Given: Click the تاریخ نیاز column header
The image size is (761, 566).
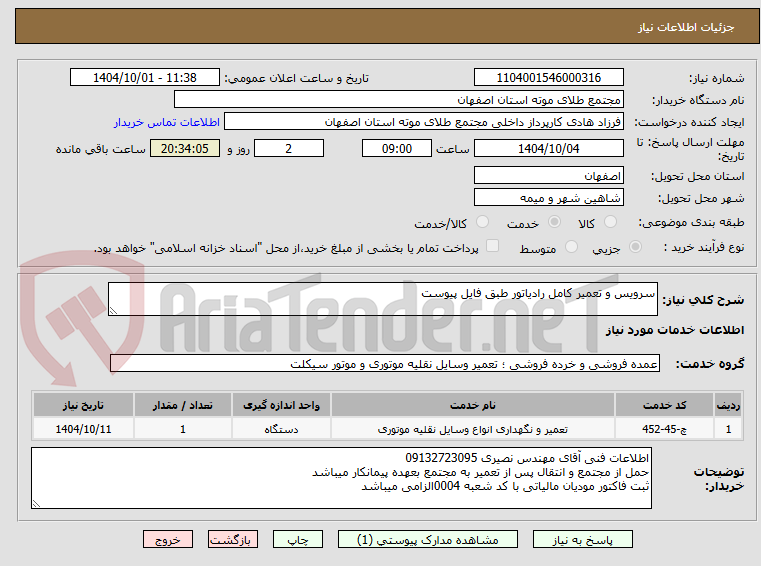Looking at the screenshot, I should click(x=83, y=405).
